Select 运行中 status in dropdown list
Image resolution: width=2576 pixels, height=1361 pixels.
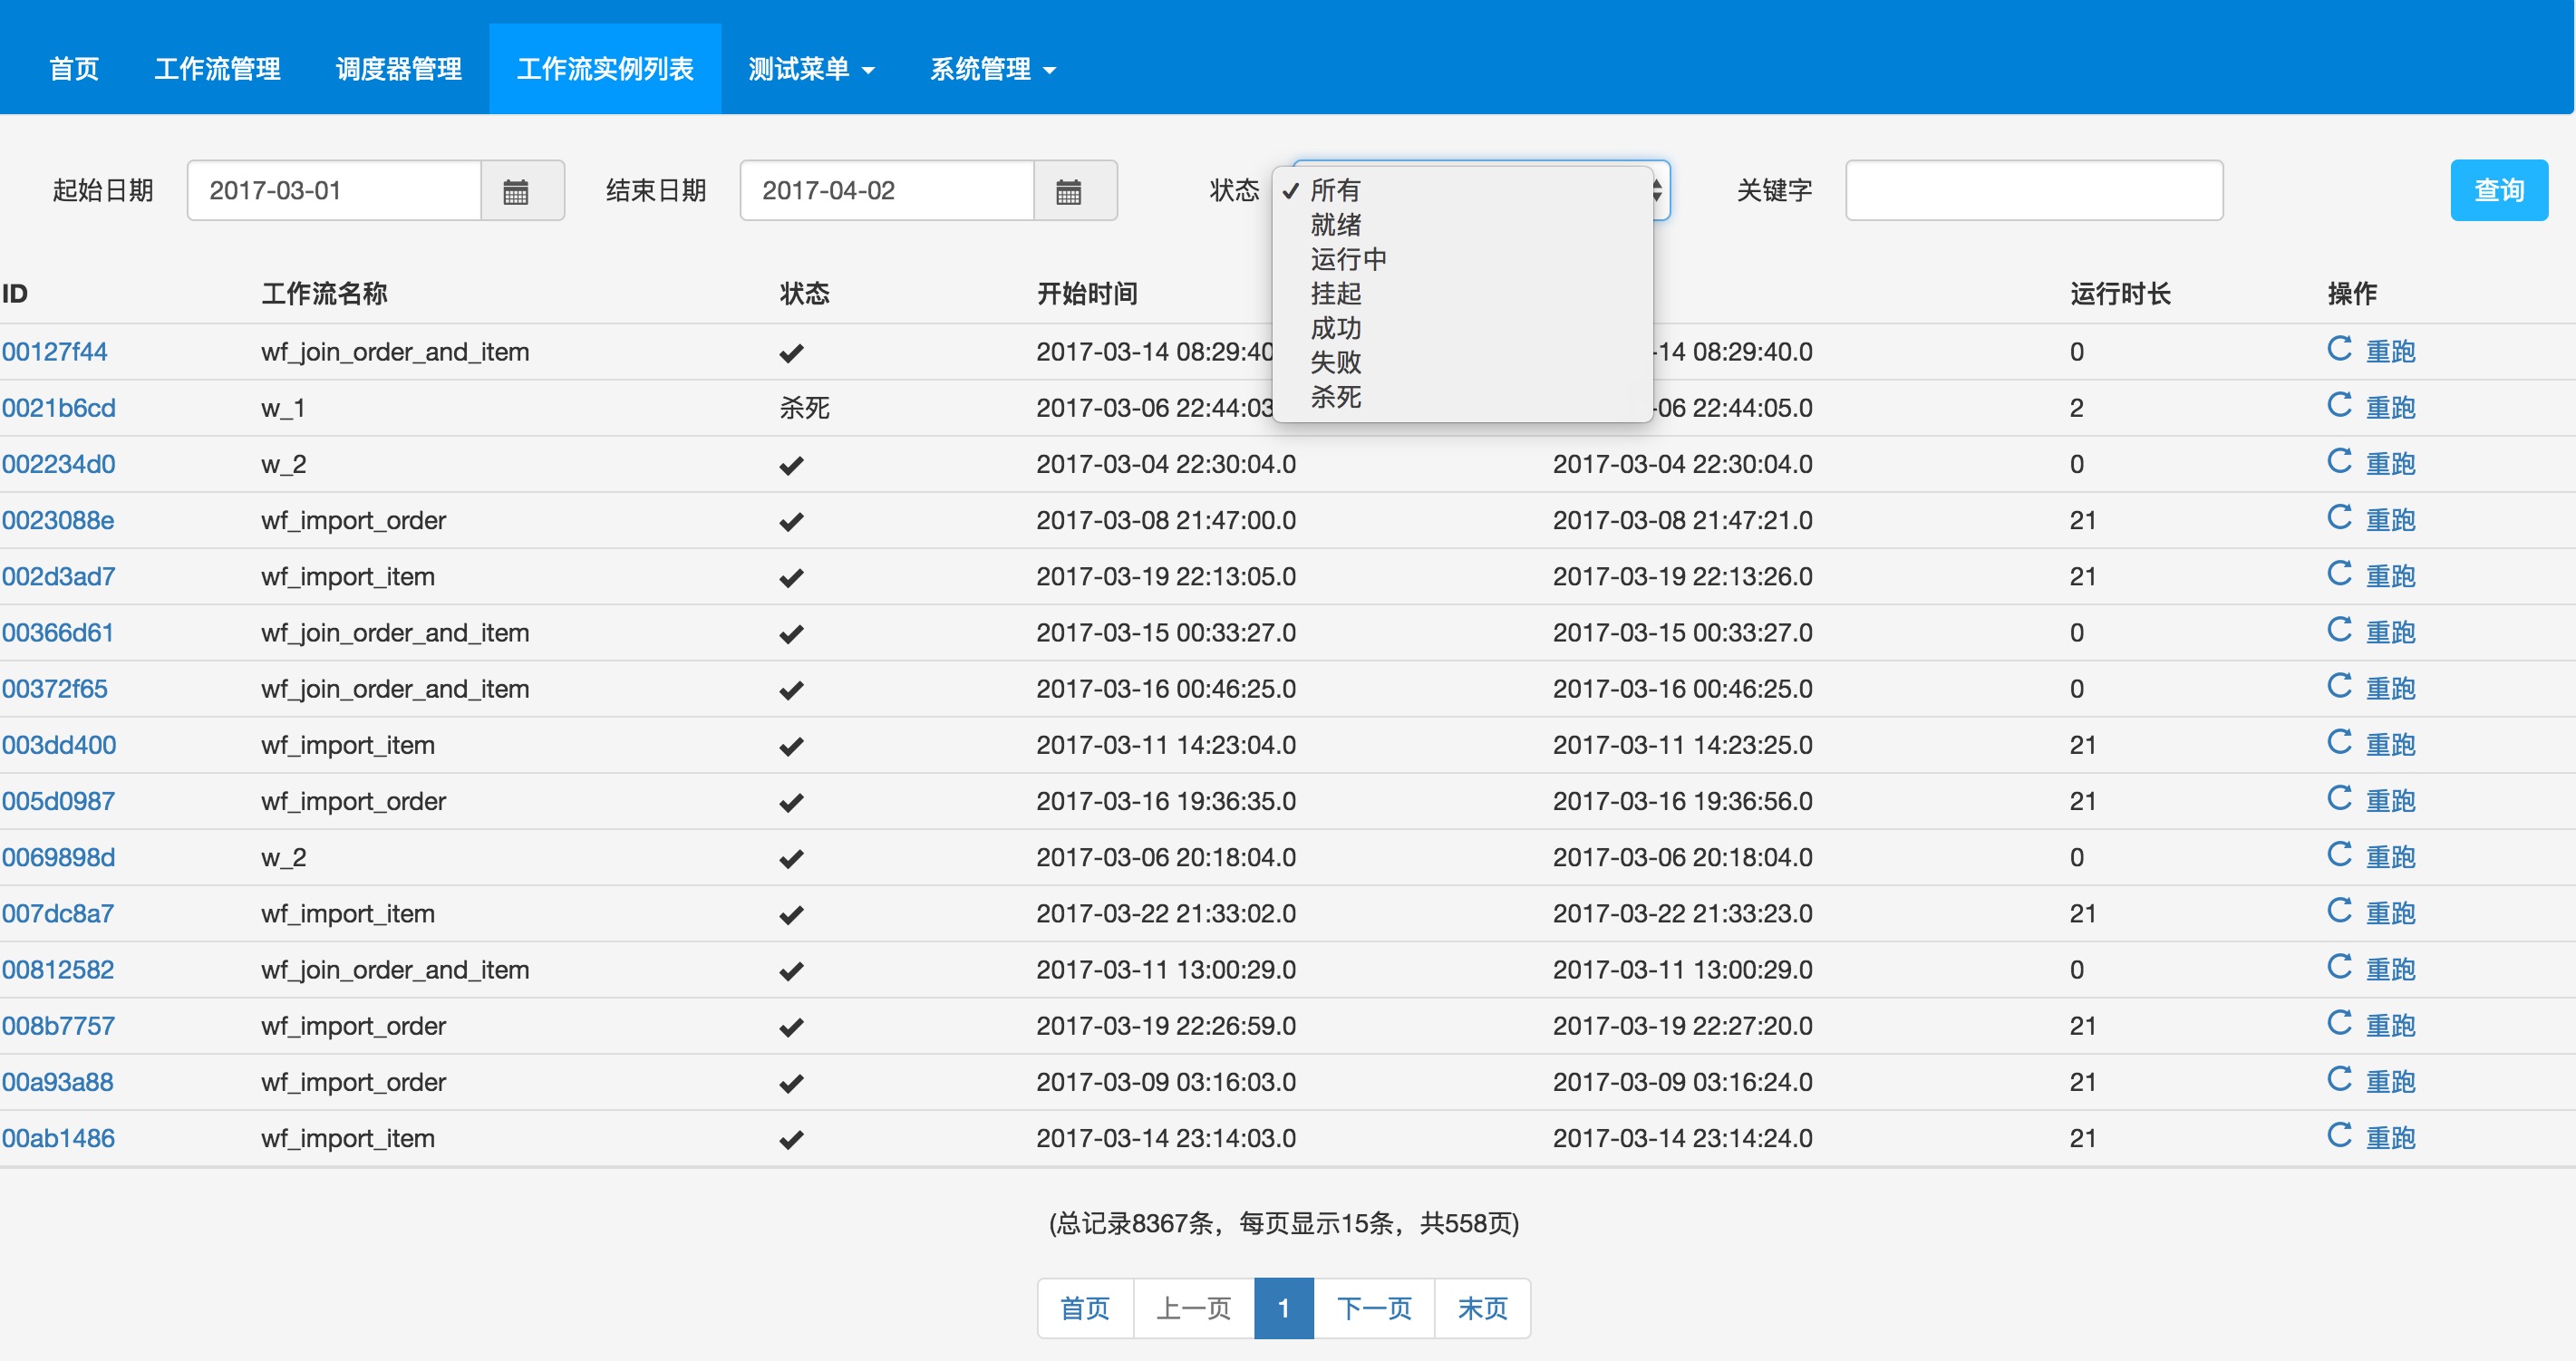(x=1348, y=260)
